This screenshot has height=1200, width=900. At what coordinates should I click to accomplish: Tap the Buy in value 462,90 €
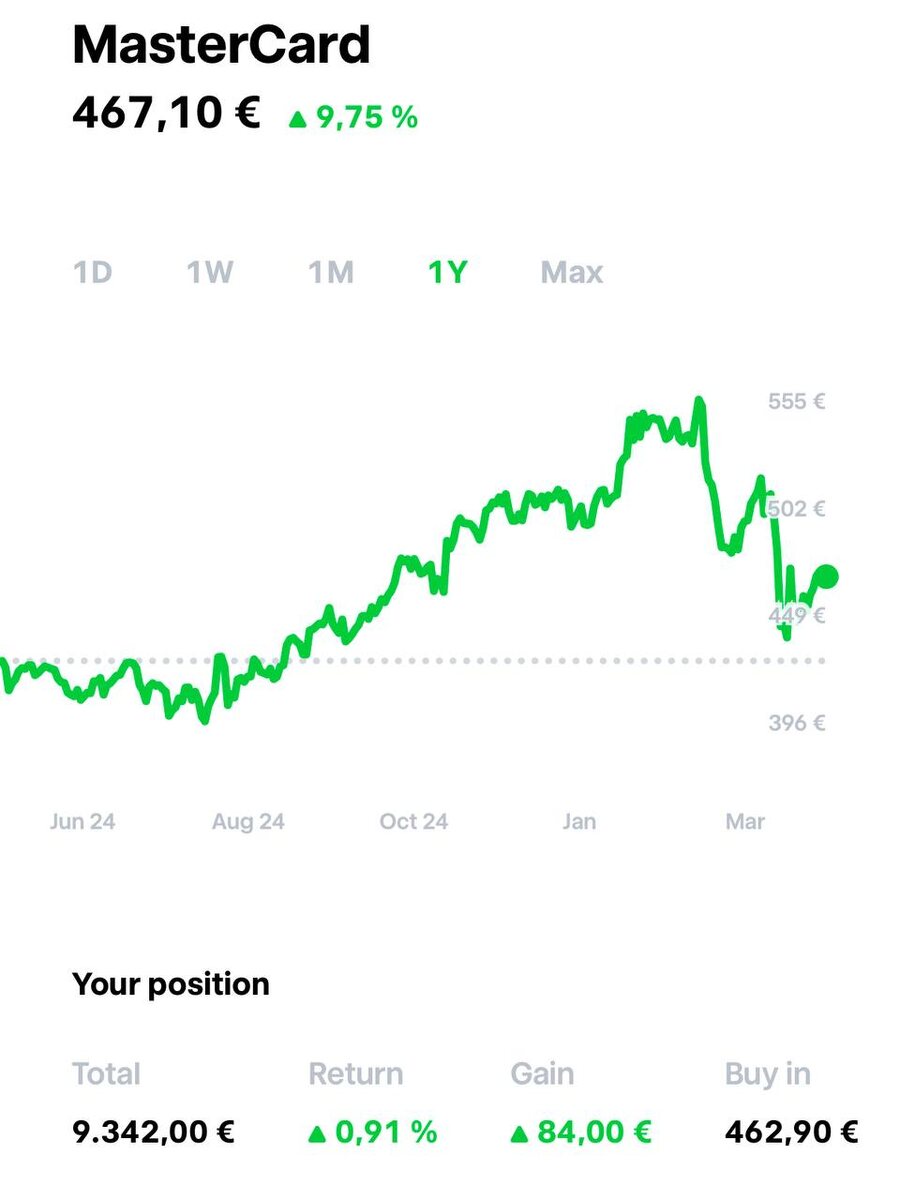pos(790,1132)
